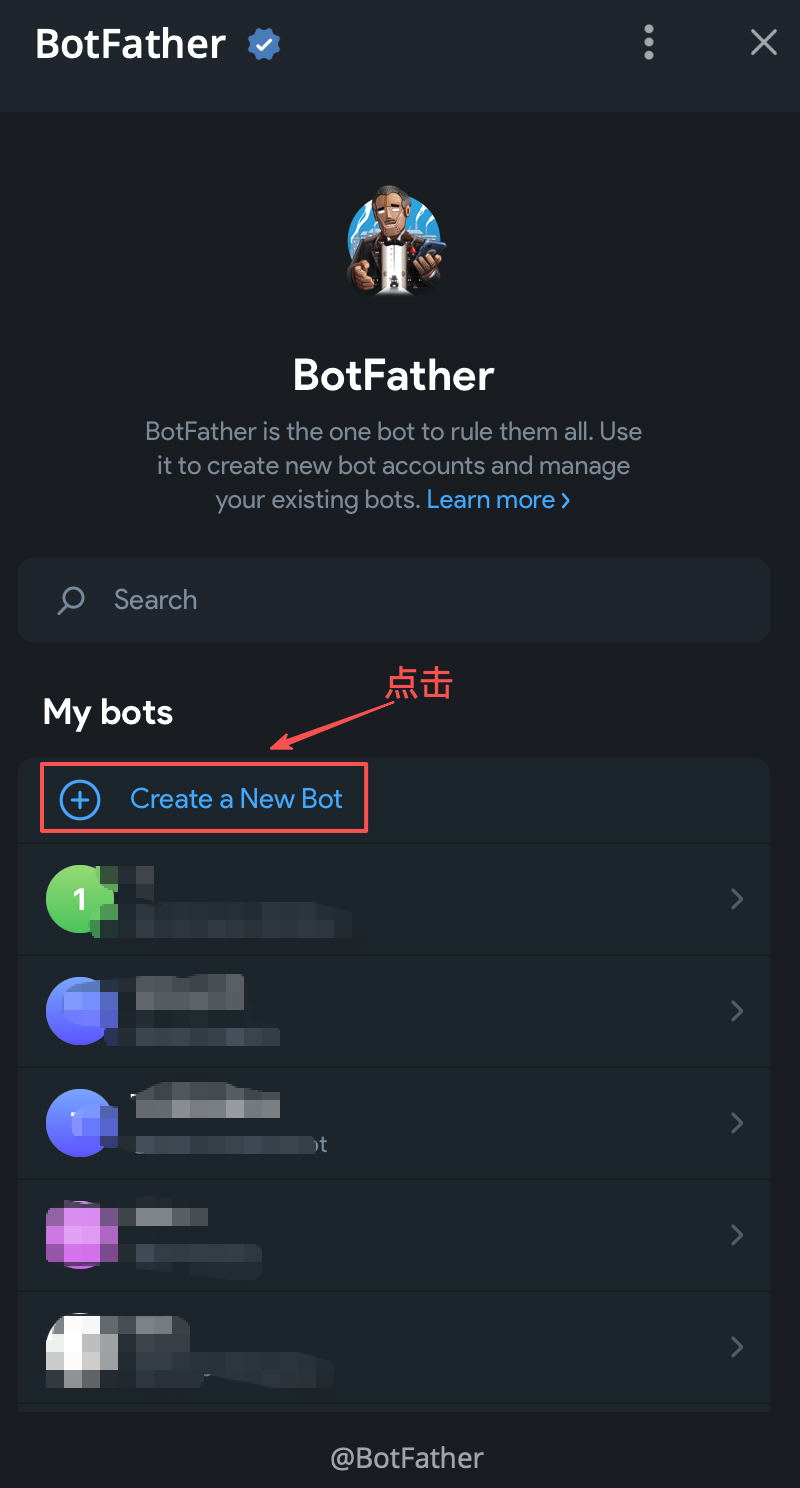Image resolution: width=800 pixels, height=1488 pixels.
Task: Click the magnifier search icon
Action: click(x=71, y=600)
